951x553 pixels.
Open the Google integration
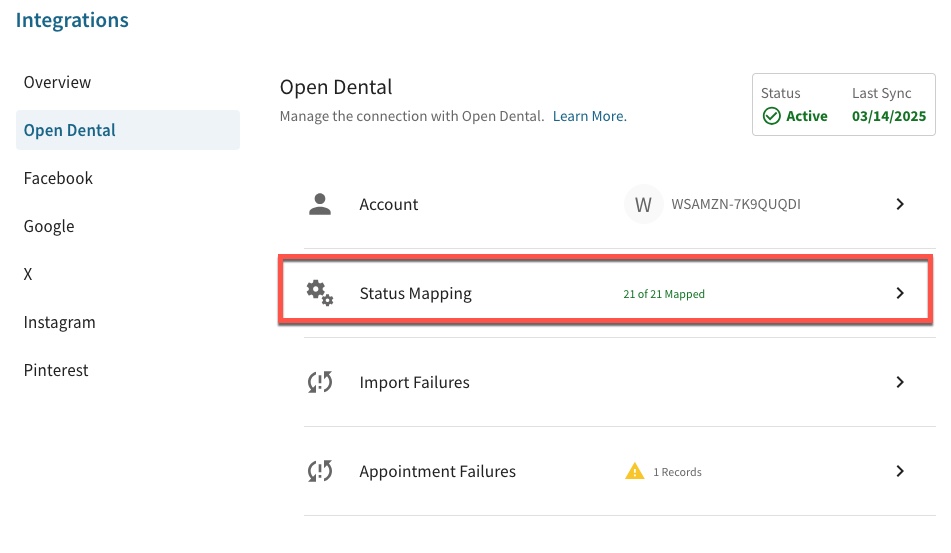pyautogui.click(x=49, y=226)
